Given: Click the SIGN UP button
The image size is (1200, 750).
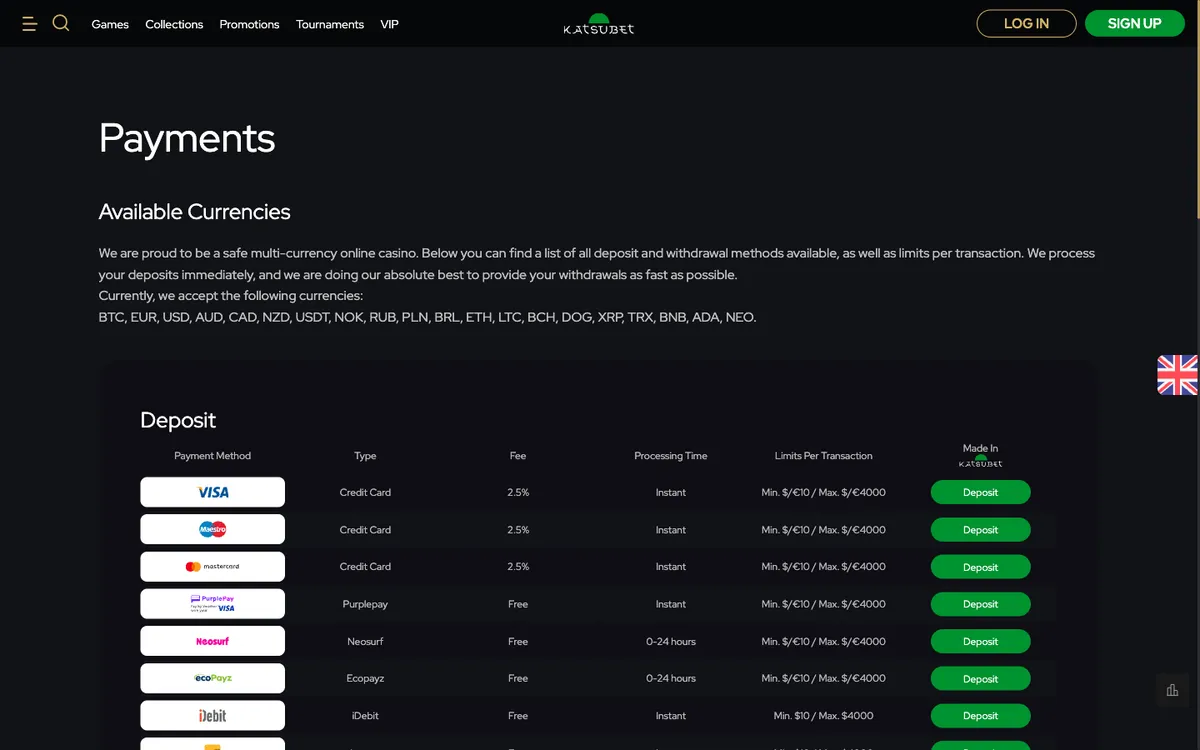Looking at the screenshot, I should [1135, 23].
